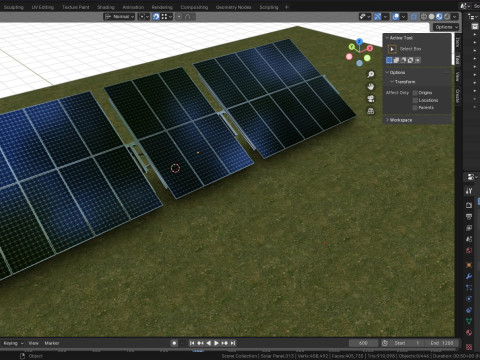Choose the invert selection mode
480x360 pixels.
410,60
